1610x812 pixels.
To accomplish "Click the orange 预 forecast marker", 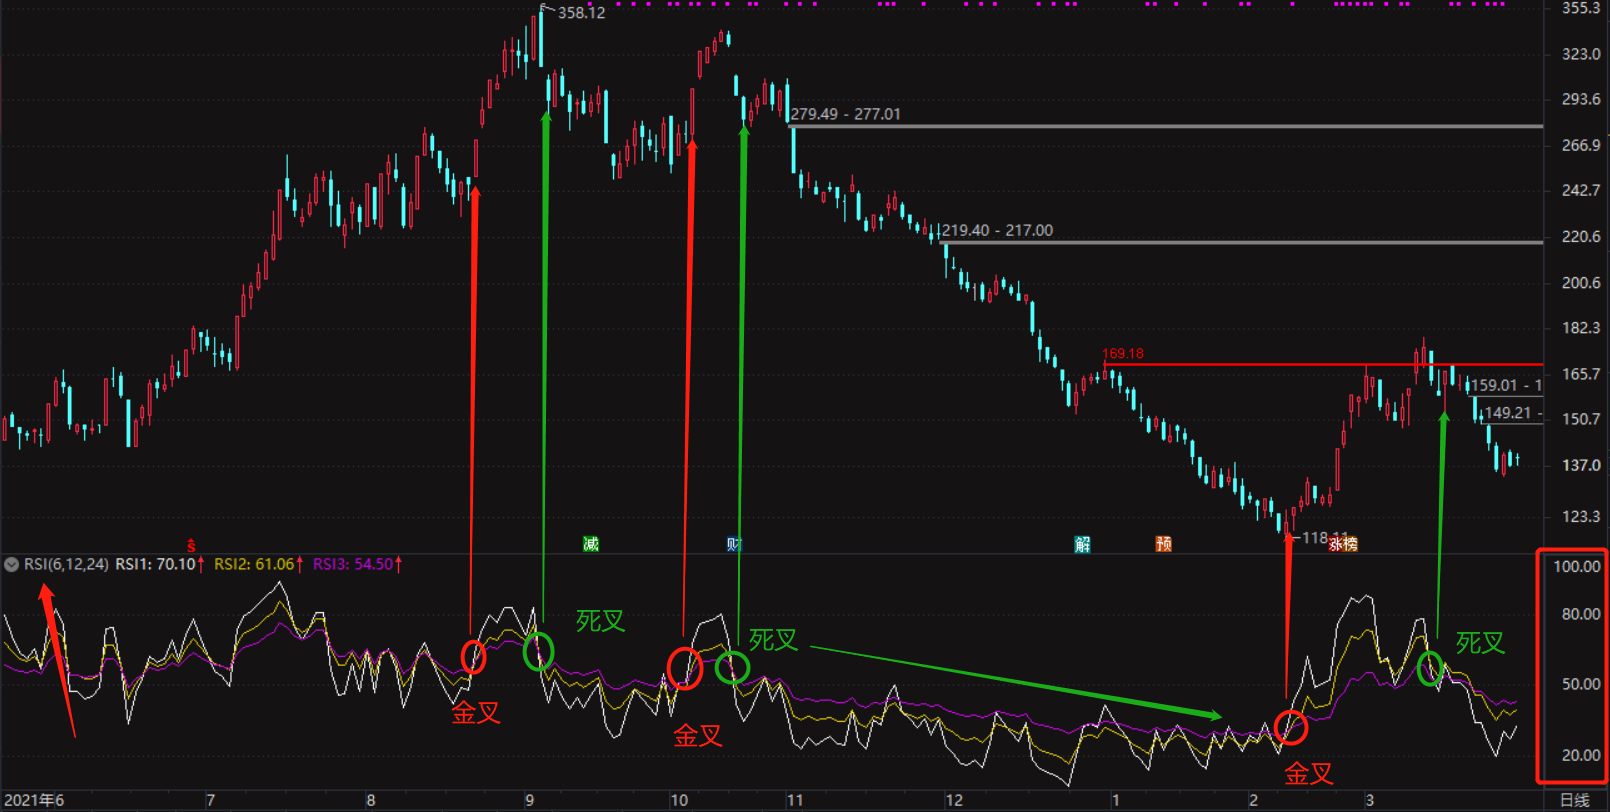I will [1163, 544].
